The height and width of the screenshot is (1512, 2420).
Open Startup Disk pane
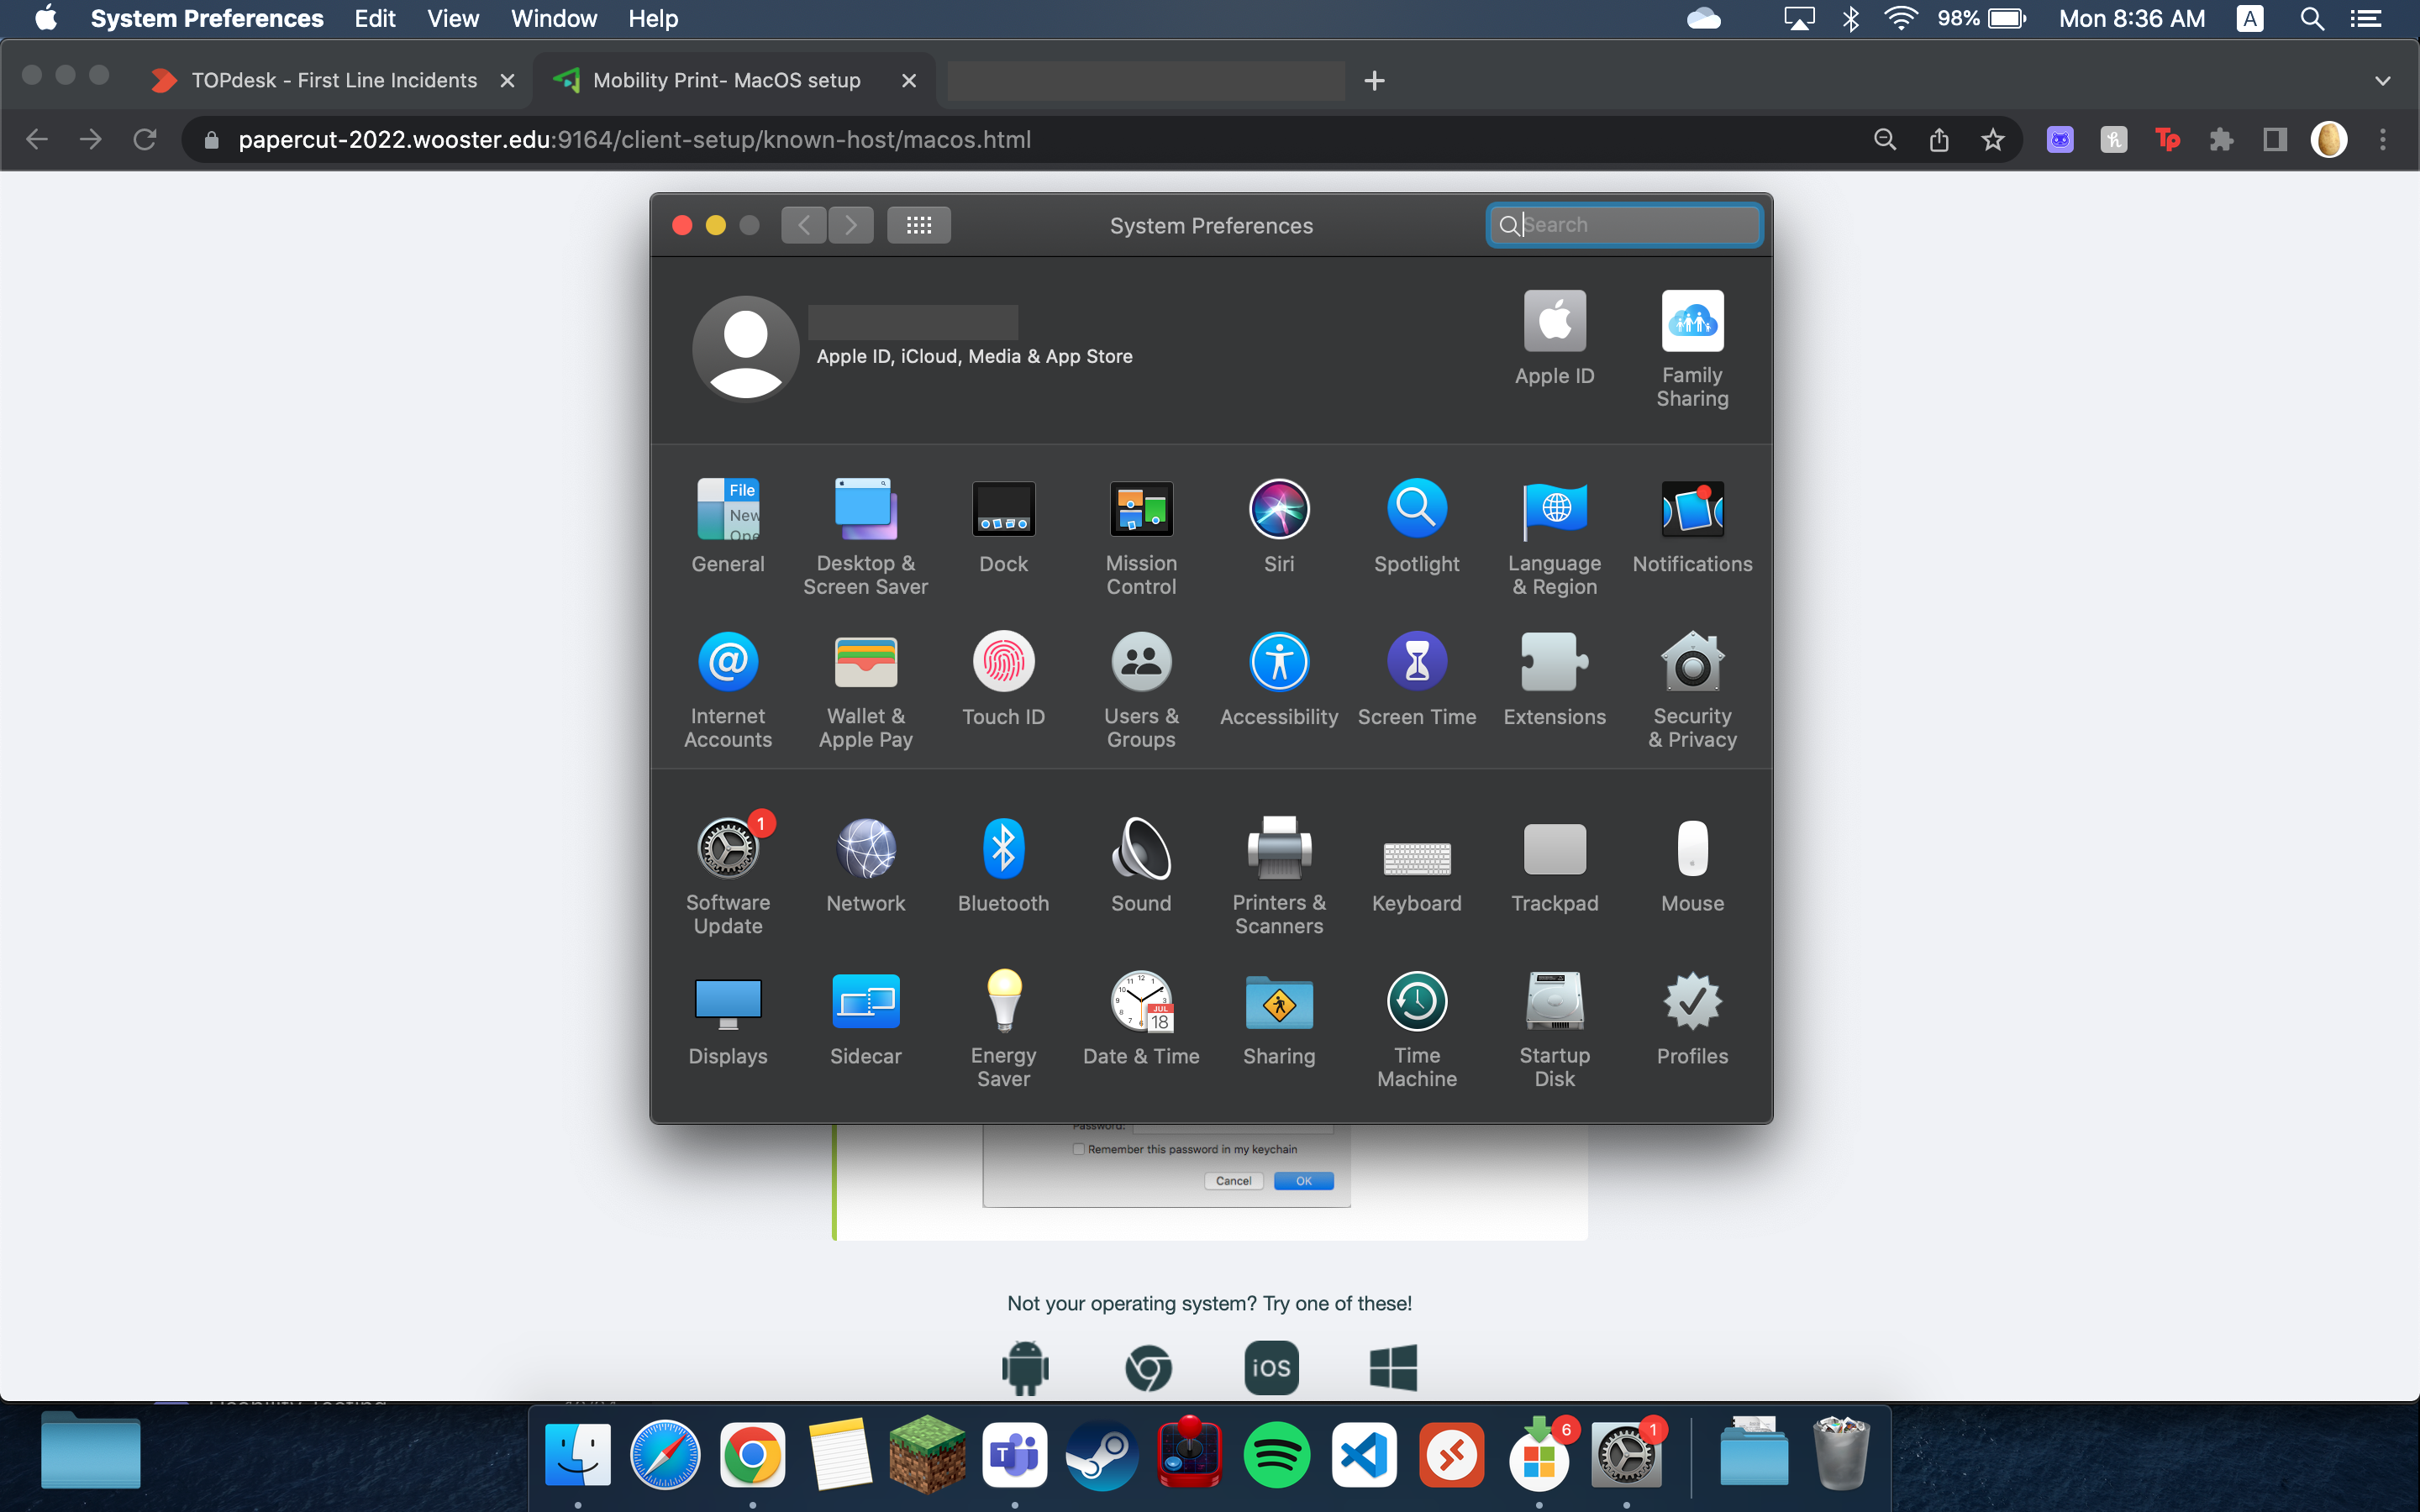click(x=1554, y=1028)
